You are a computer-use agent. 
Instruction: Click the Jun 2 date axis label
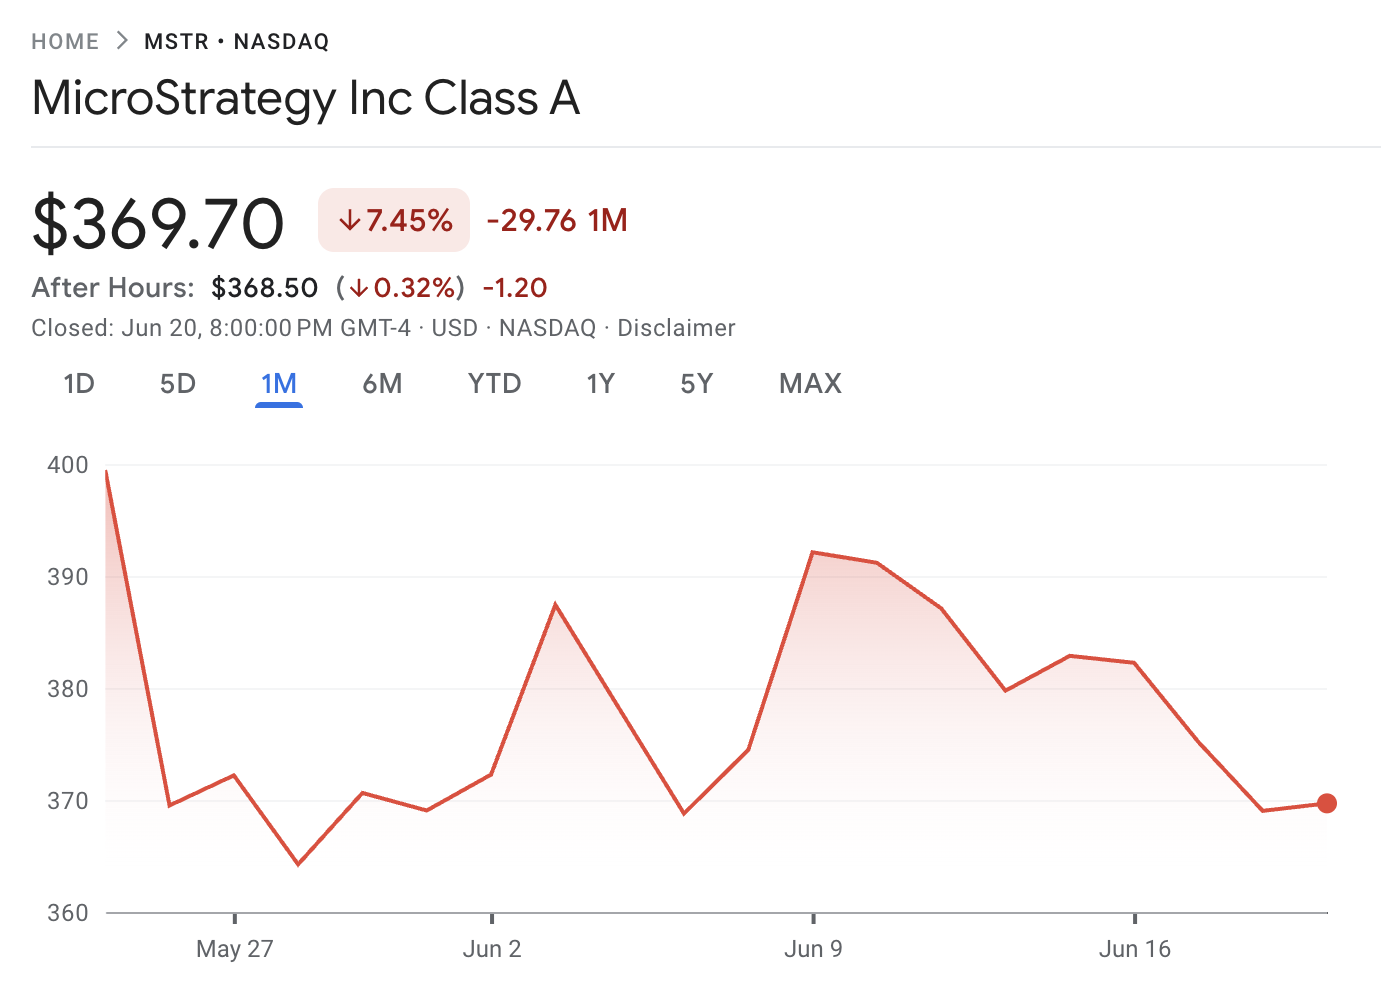[492, 949]
